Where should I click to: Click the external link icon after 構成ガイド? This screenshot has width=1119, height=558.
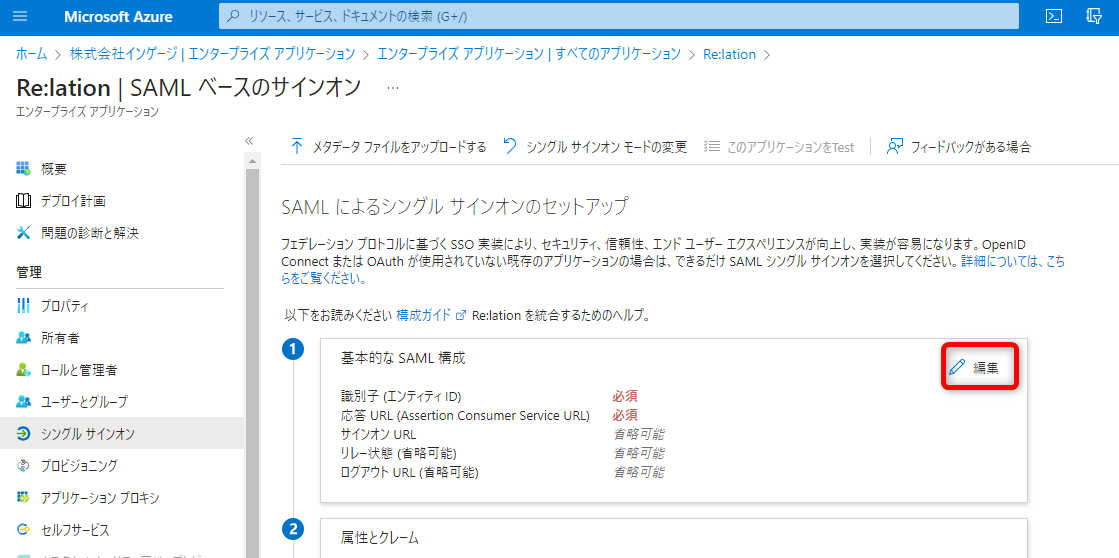pos(461,315)
